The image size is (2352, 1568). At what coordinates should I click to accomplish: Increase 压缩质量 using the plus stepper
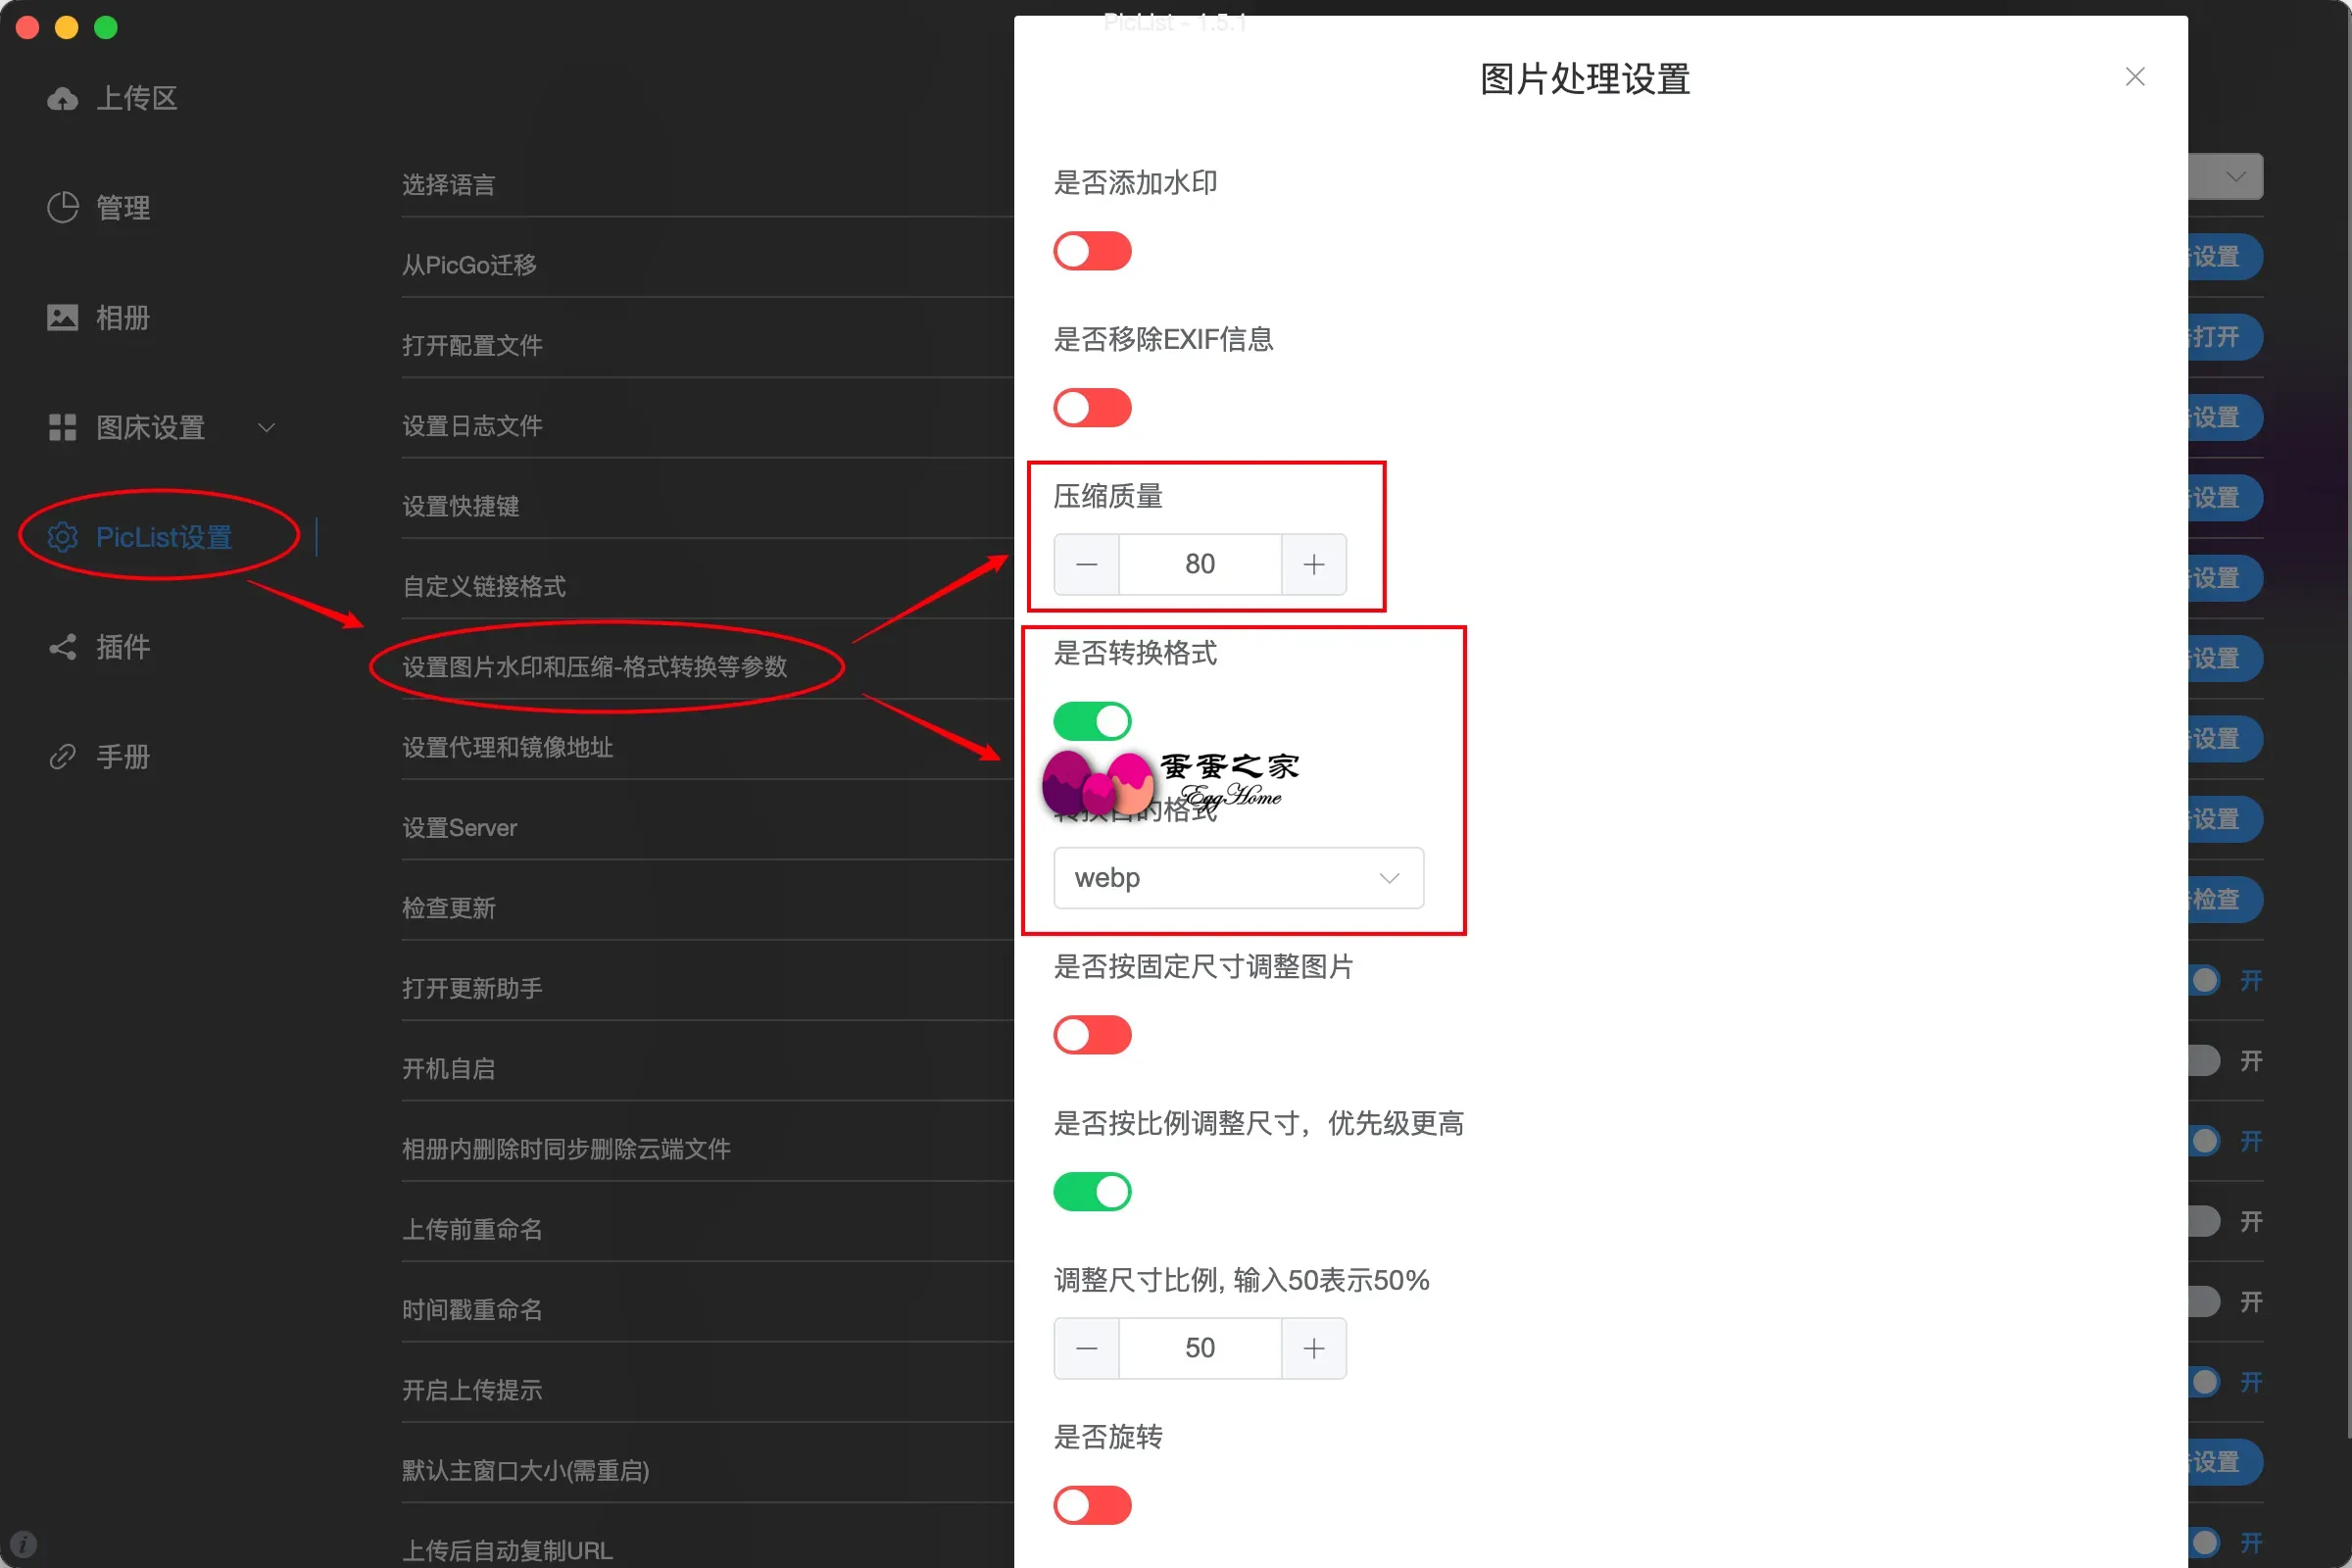pos(1313,564)
